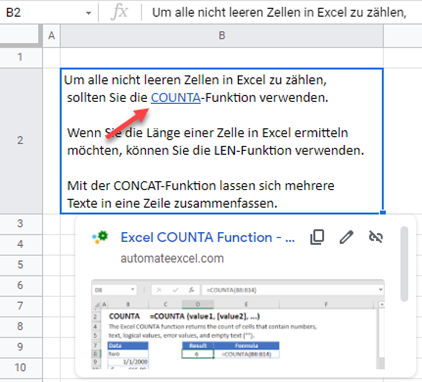Click automateexcel favicon in preview card

(x=100, y=237)
